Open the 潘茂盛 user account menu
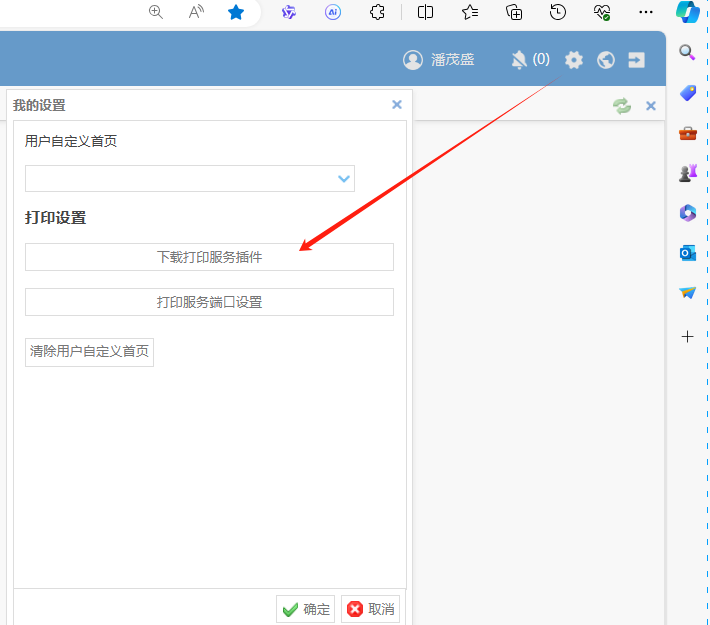 [439, 60]
